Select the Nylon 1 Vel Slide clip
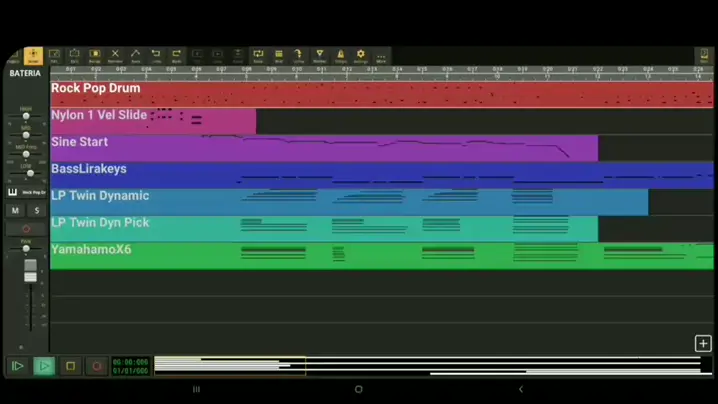This screenshot has width=718, height=404. (x=153, y=121)
